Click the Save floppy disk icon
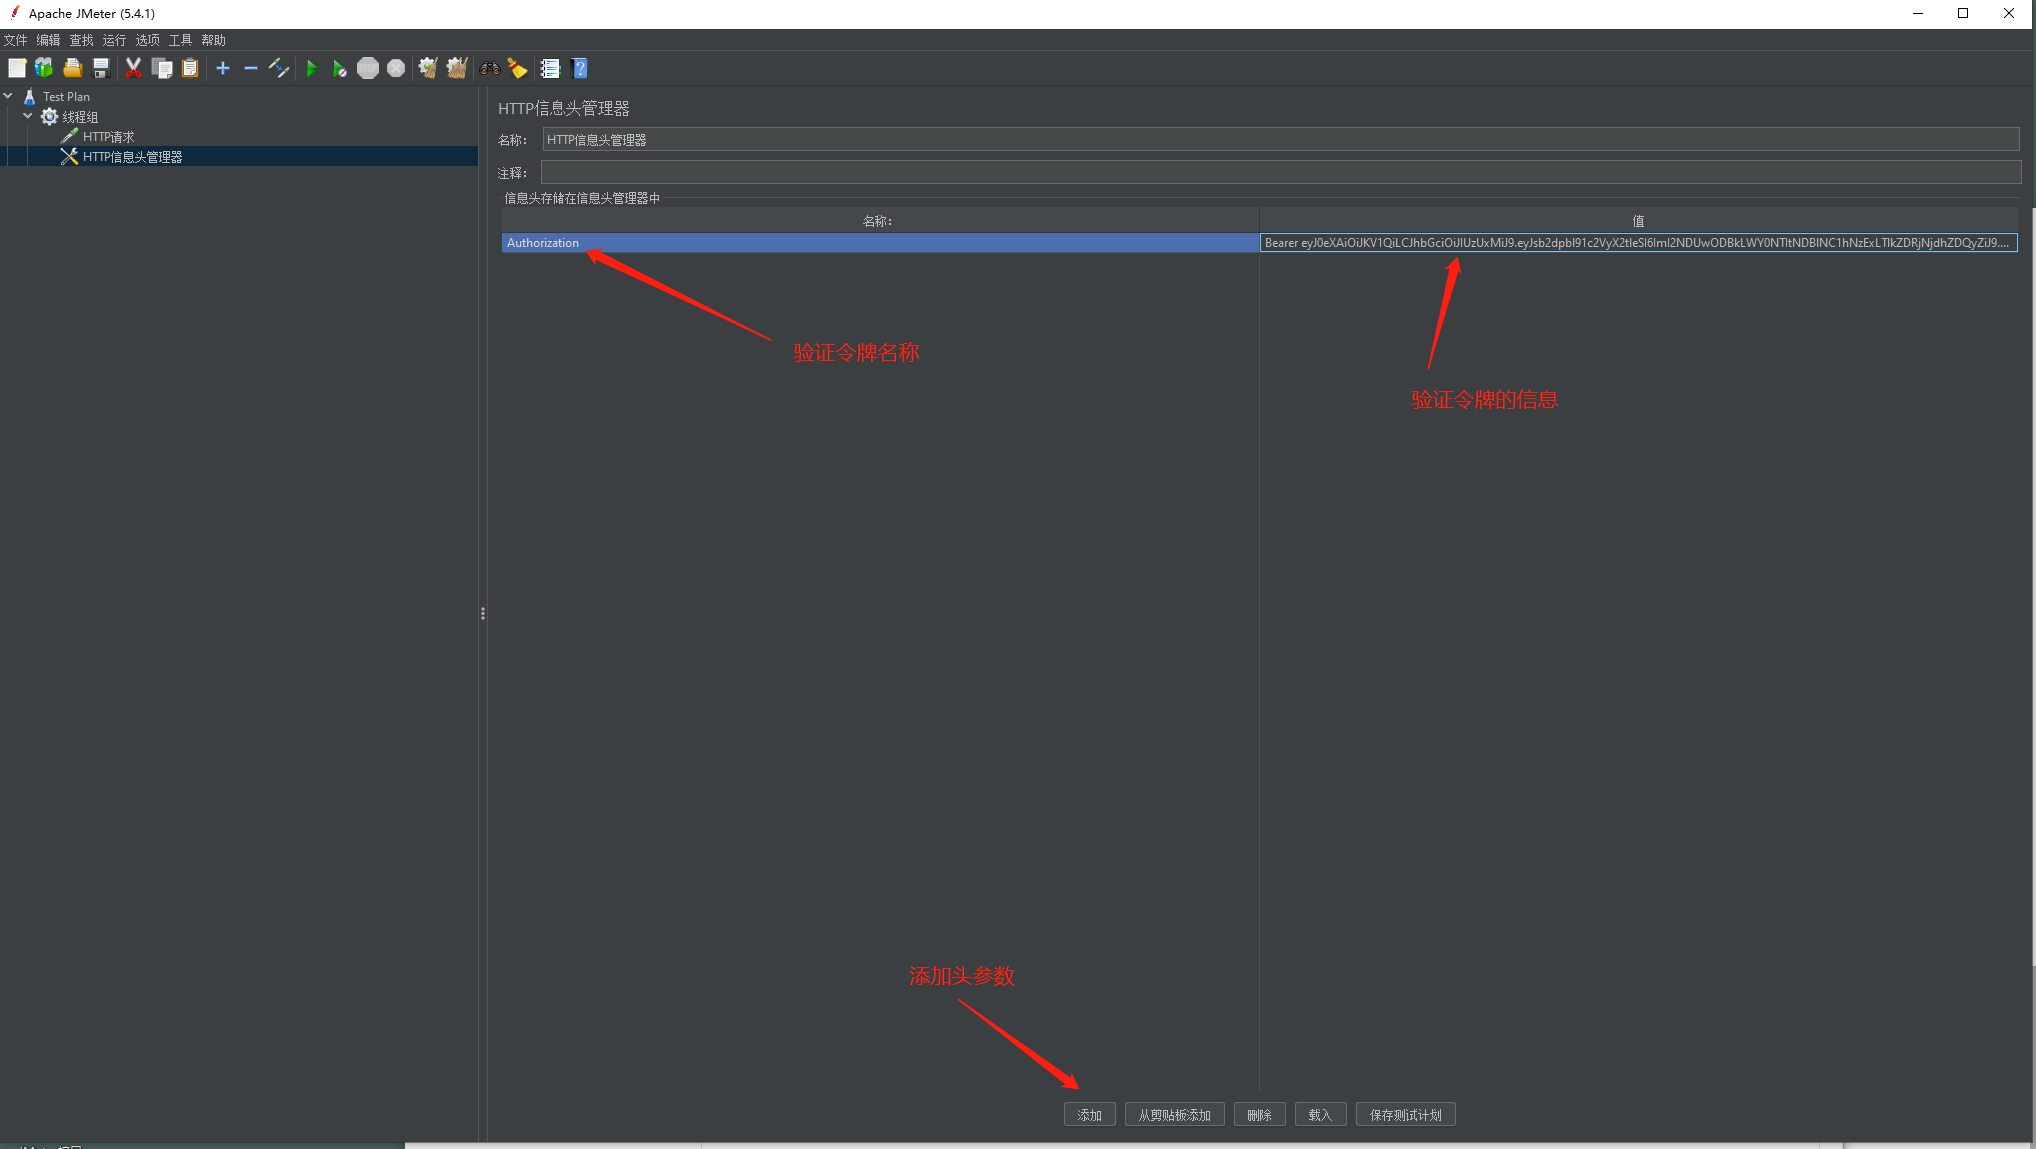The width and height of the screenshot is (2036, 1149). pos(101,68)
